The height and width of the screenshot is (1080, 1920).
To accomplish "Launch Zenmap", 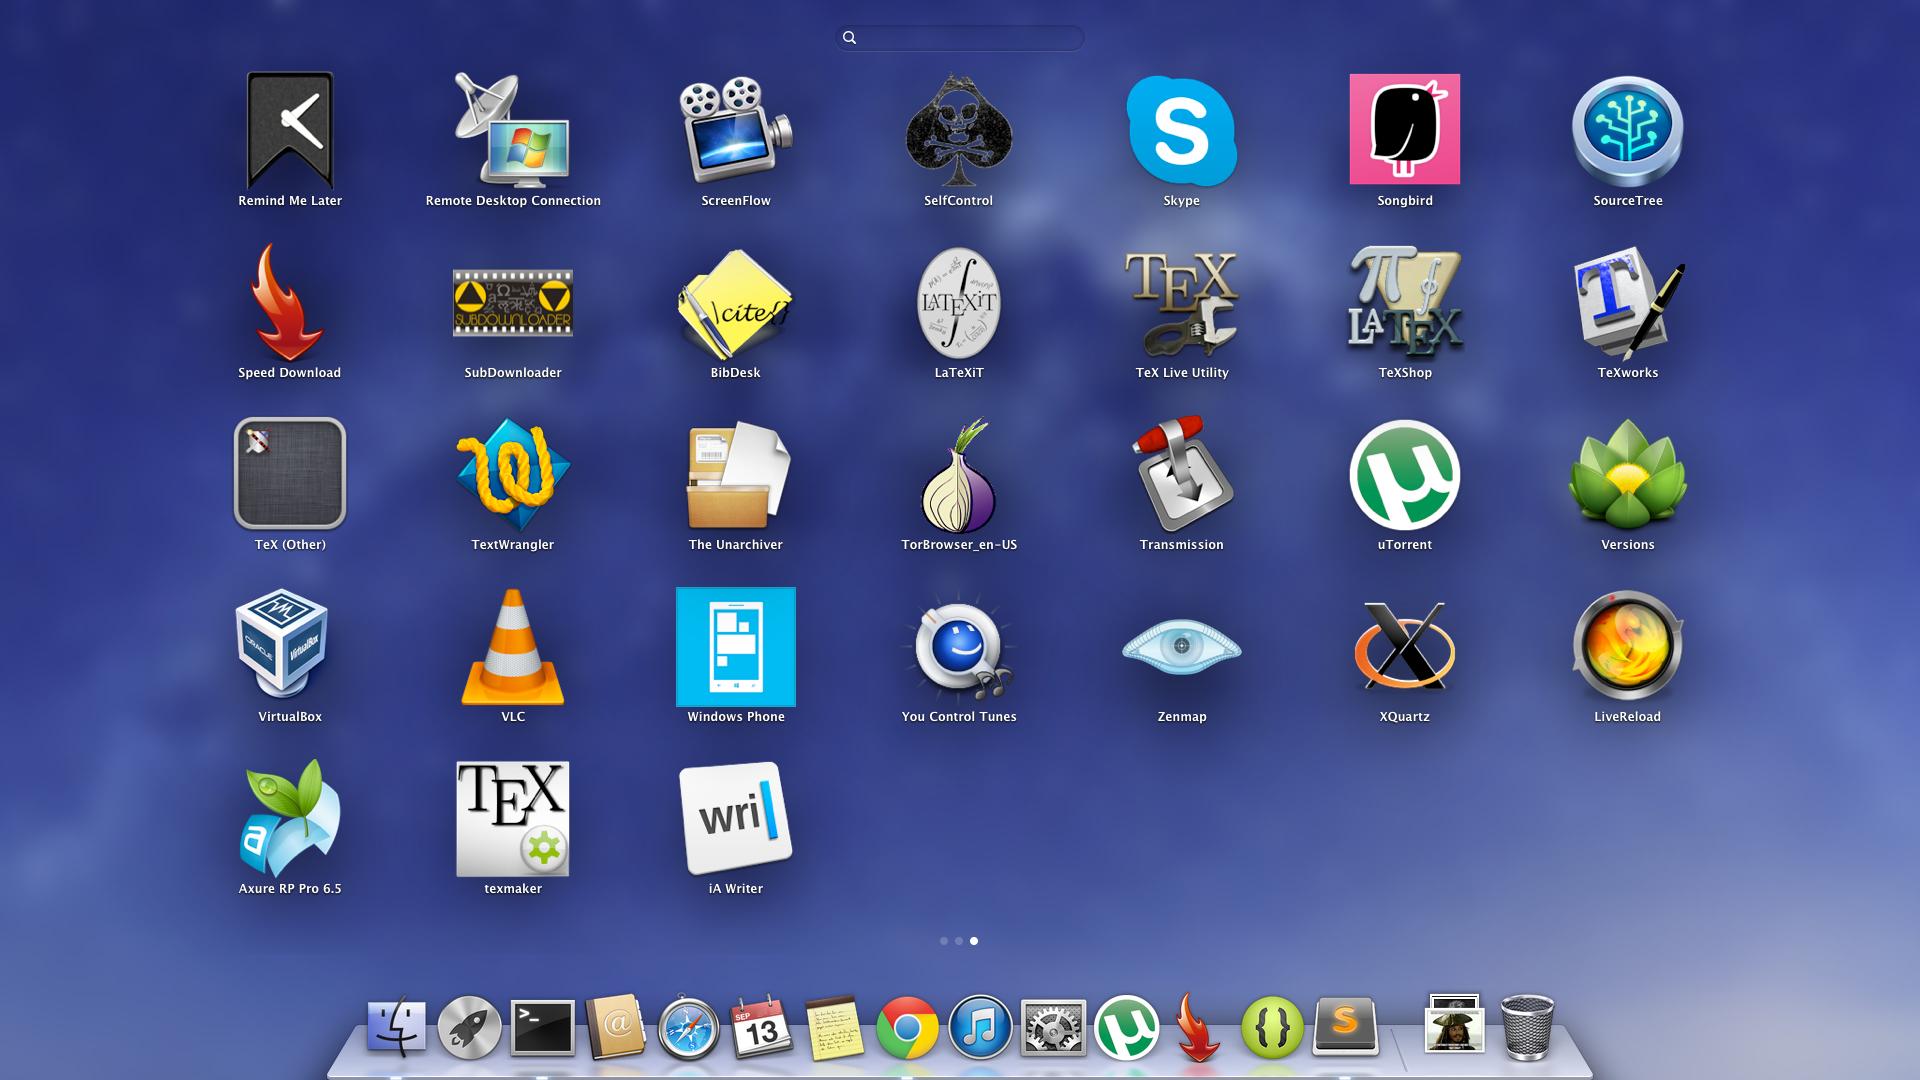I will [1182, 648].
